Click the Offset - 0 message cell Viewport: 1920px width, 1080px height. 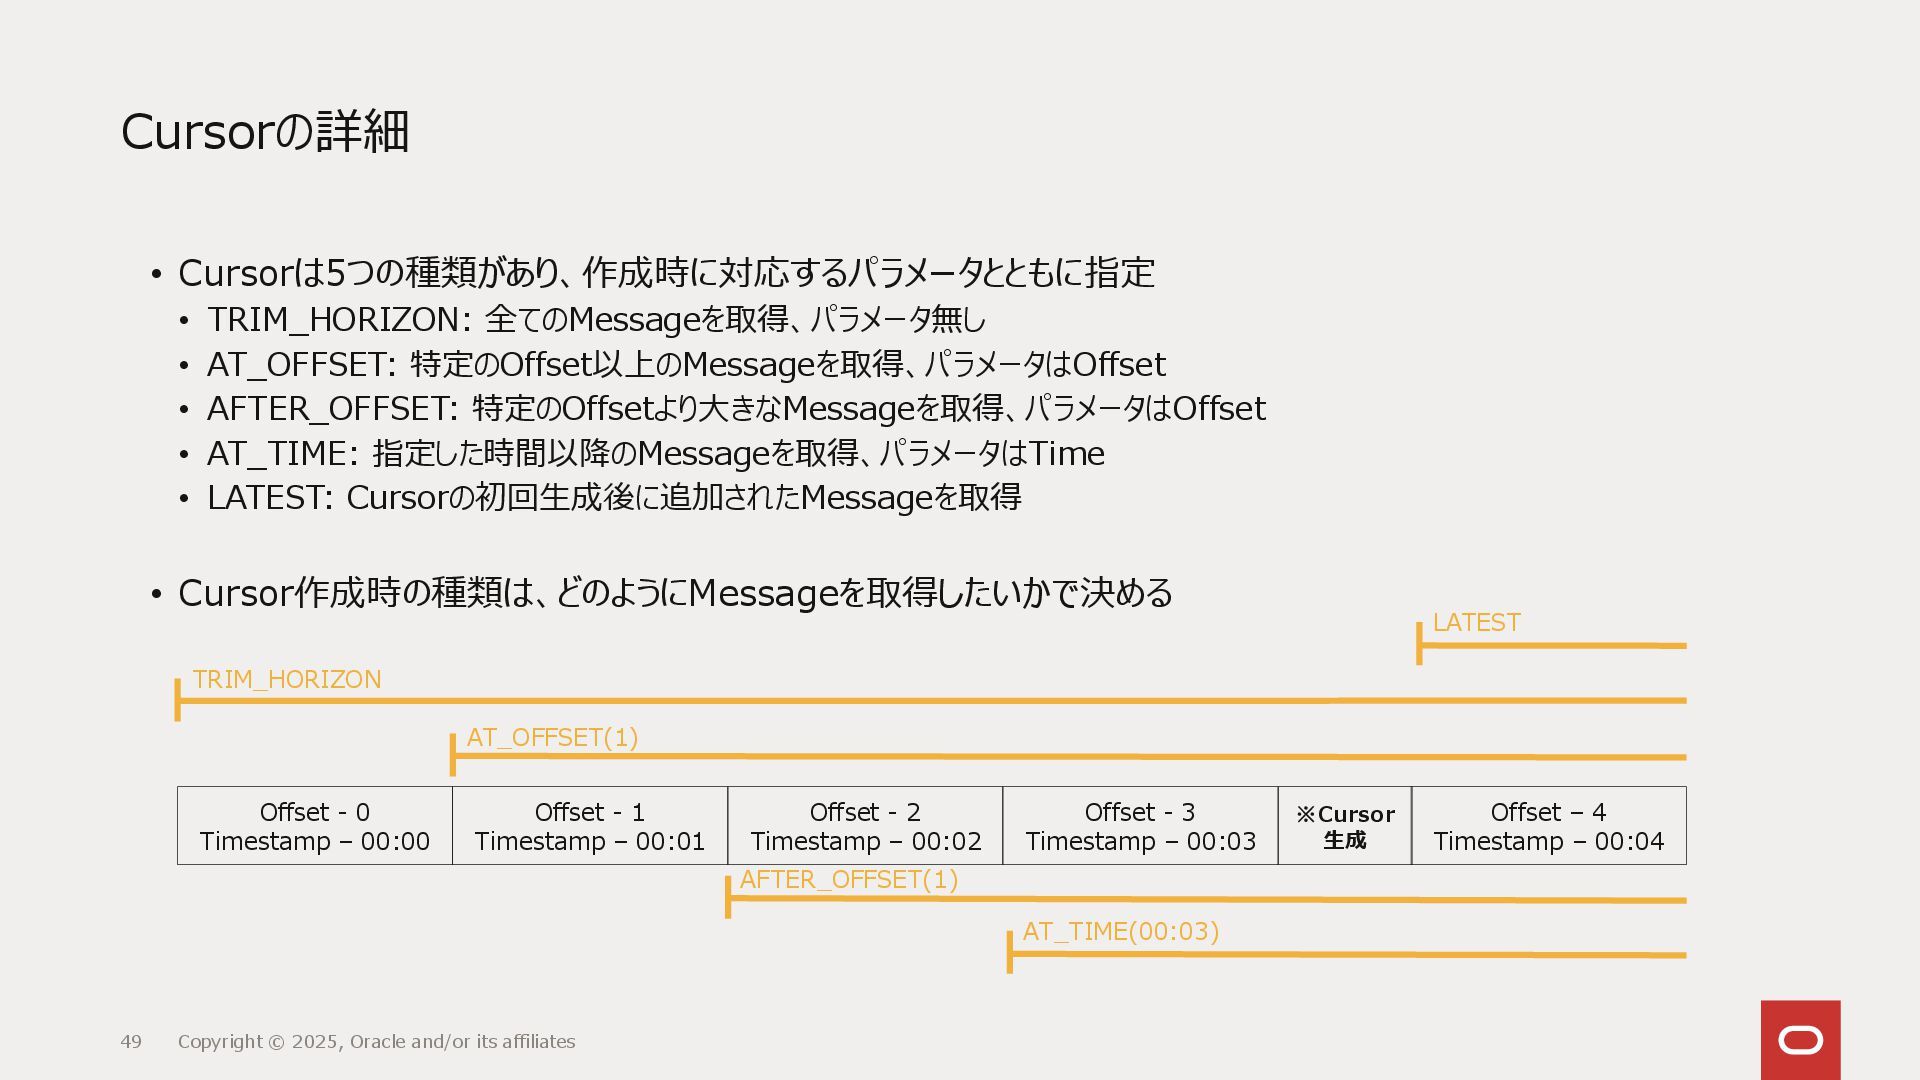point(314,826)
